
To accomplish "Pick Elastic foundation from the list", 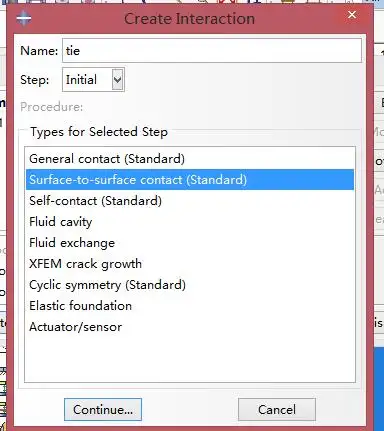I will coord(80,306).
